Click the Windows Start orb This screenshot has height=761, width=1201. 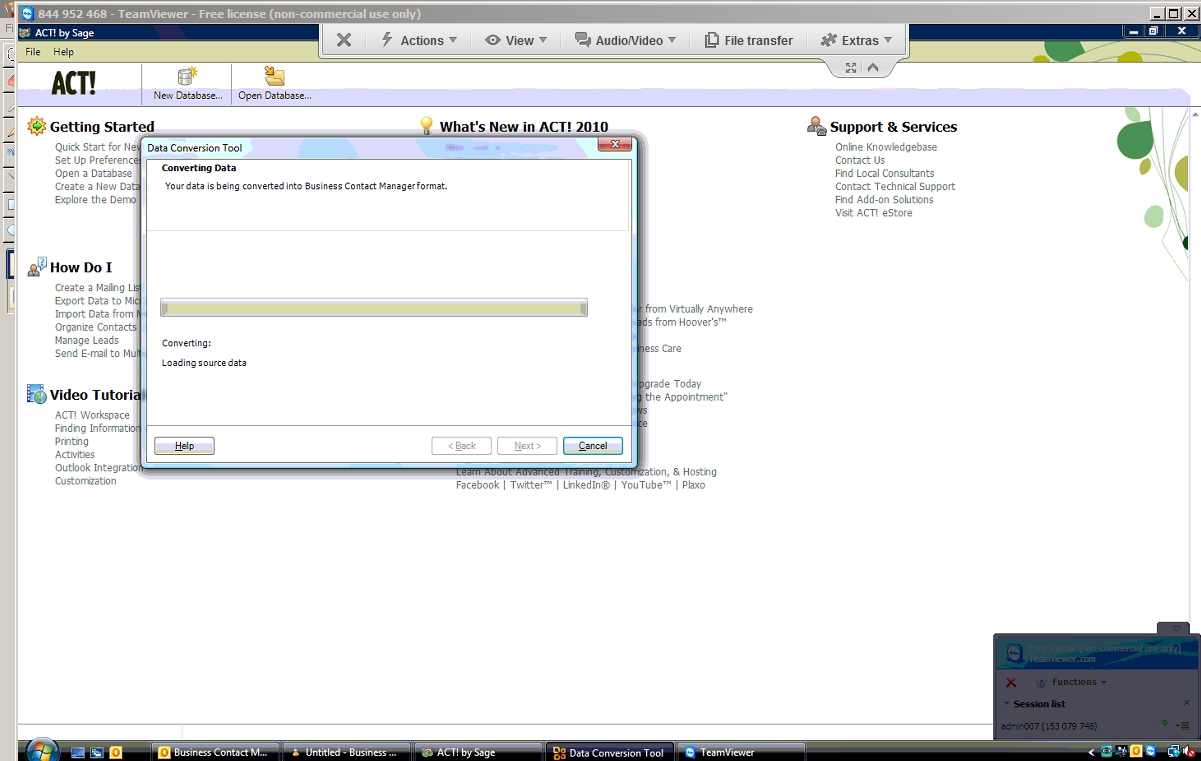41,750
